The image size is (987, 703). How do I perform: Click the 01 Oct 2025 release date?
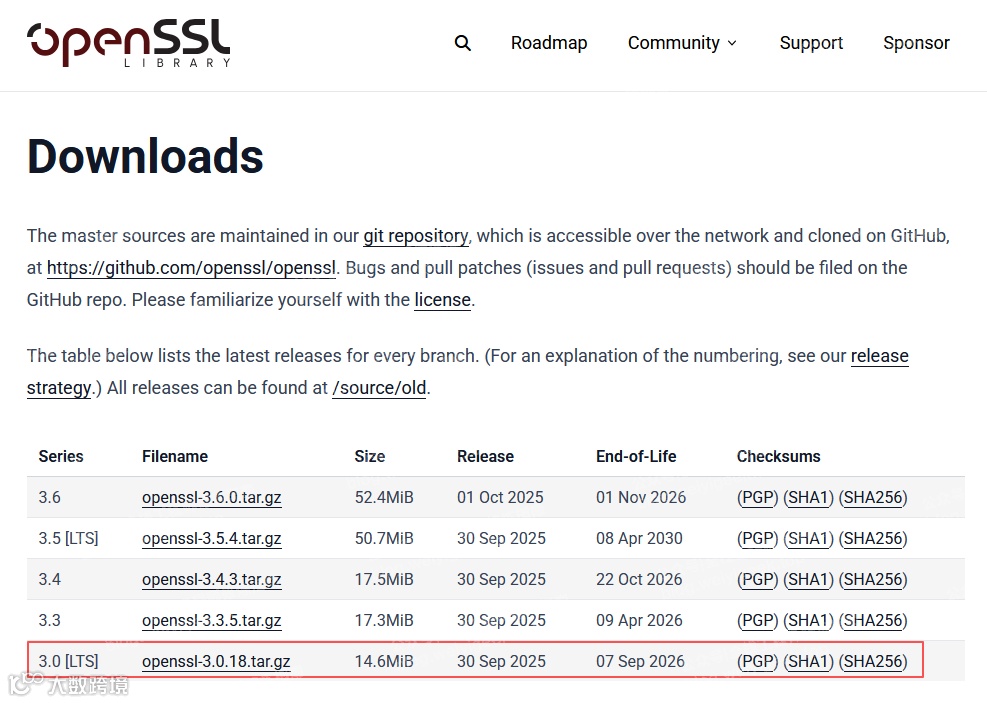tap(500, 497)
